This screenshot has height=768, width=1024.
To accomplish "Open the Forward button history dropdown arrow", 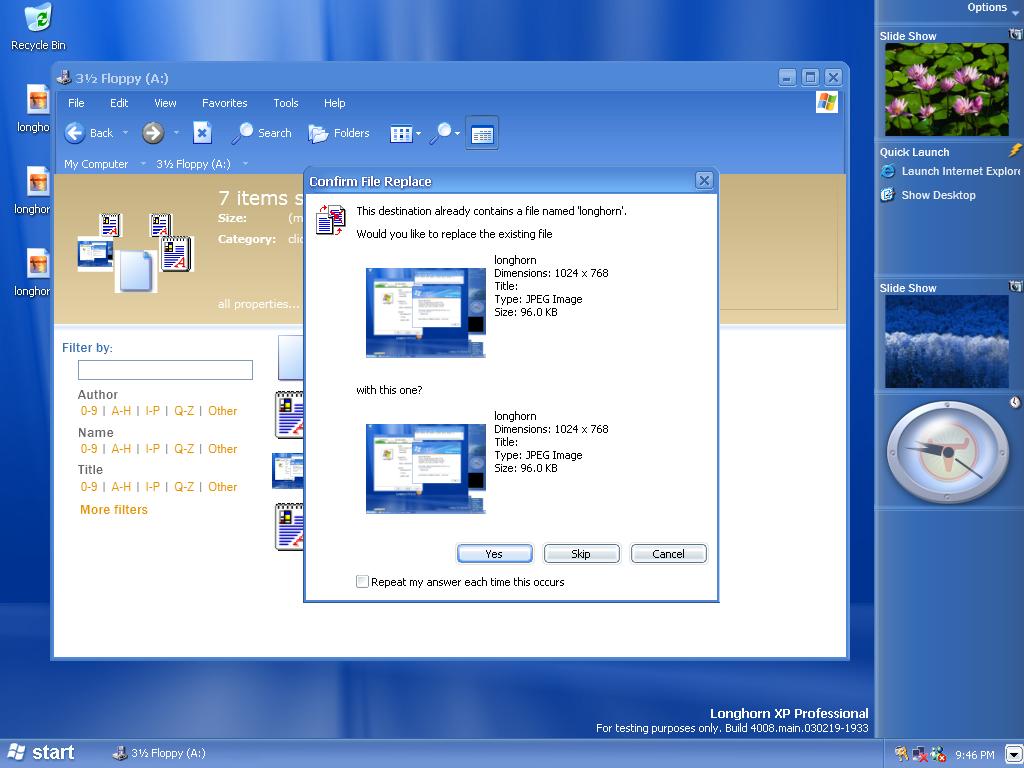I will click(176, 133).
